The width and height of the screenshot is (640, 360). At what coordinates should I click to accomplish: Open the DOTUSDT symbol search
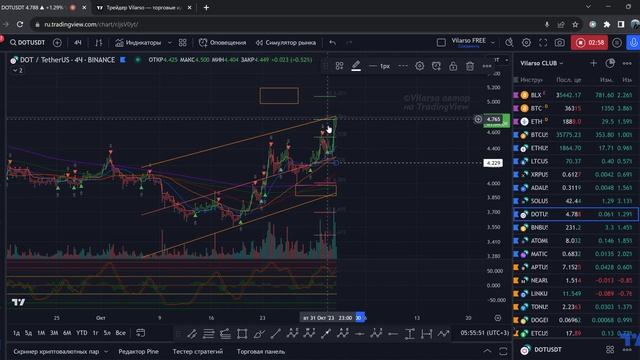pyautogui.click(x=28, y=42)
